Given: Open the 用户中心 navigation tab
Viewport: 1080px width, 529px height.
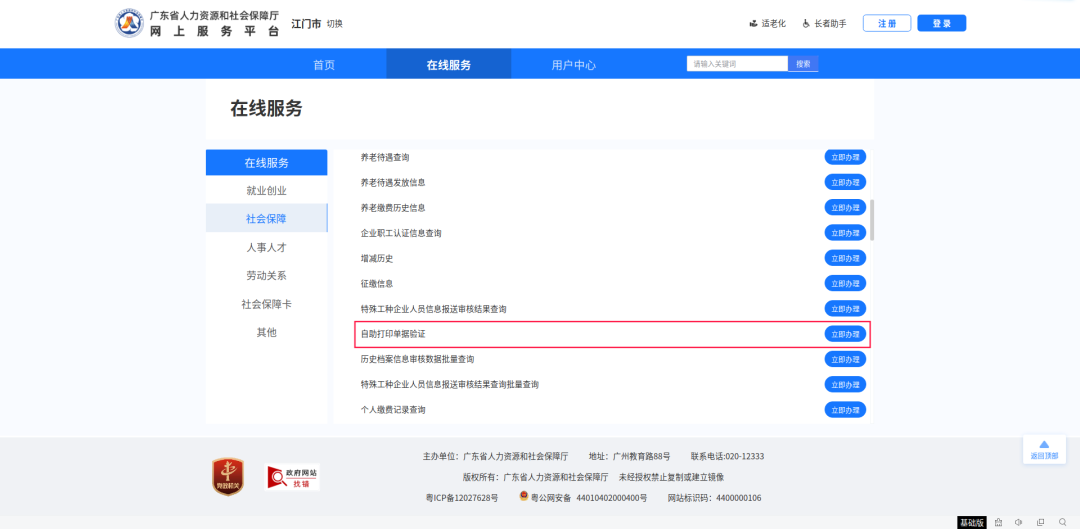Looking at the screenshot, I should [x=573, y=65].
